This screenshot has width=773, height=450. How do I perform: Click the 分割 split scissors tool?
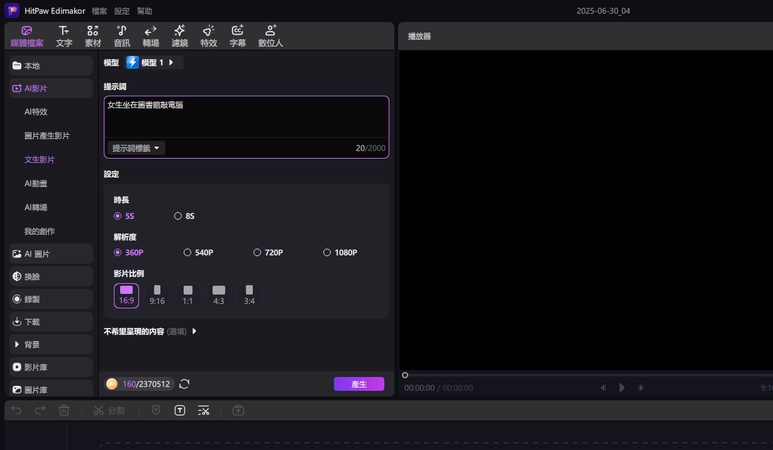(x=108, y=410)
